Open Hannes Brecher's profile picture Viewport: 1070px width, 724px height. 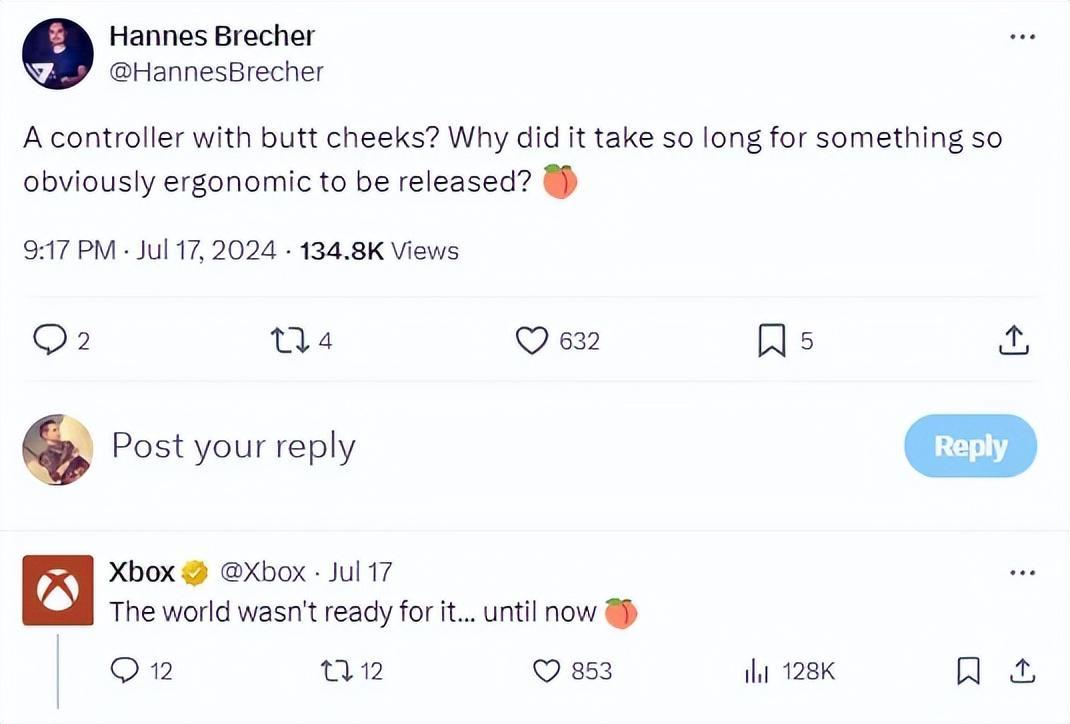click(57, 54)
